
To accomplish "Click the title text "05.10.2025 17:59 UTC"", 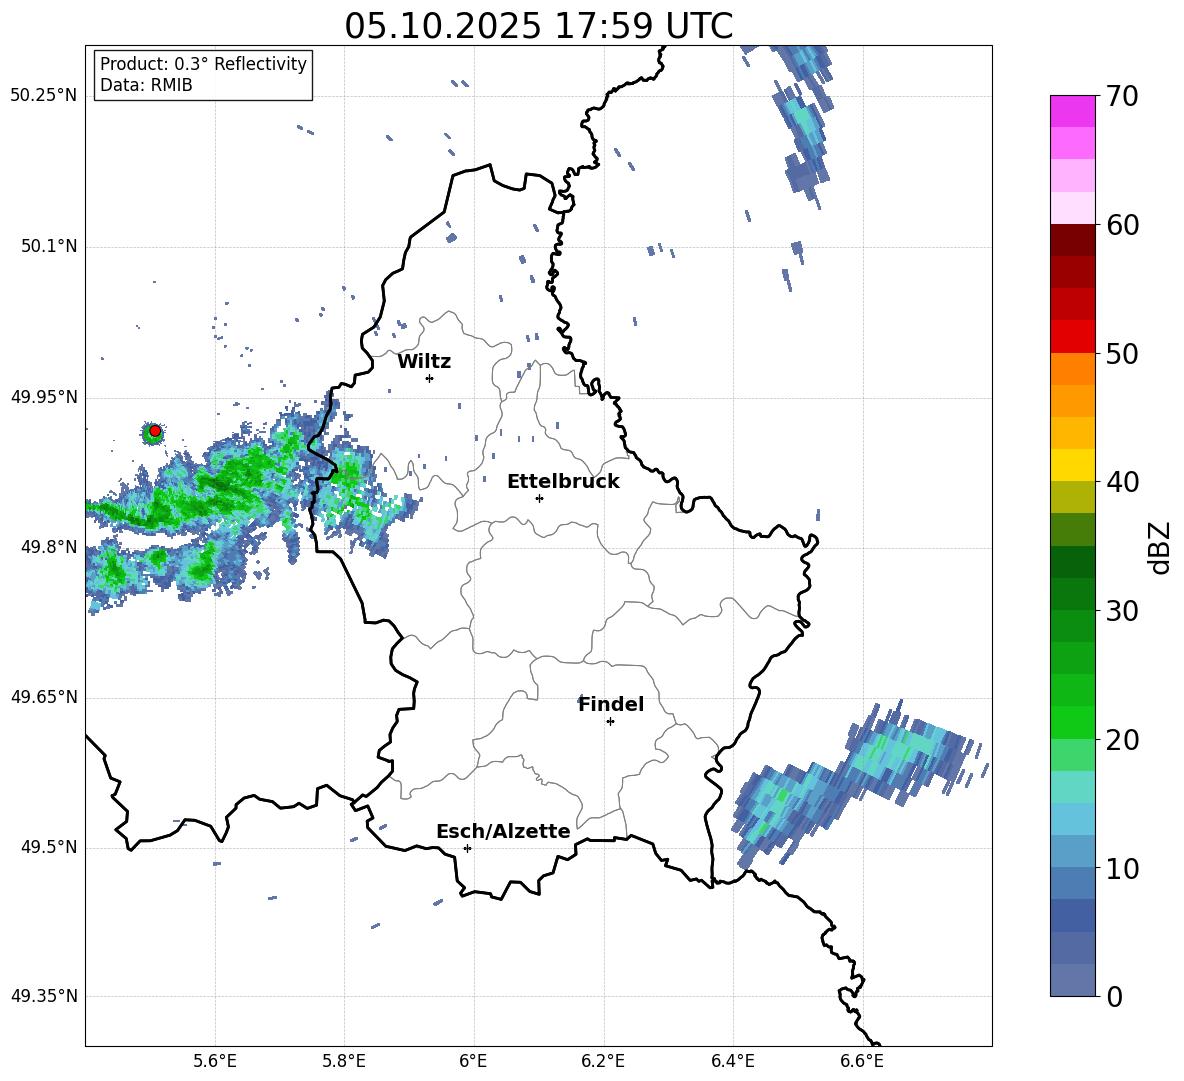I will click(538, 26).
